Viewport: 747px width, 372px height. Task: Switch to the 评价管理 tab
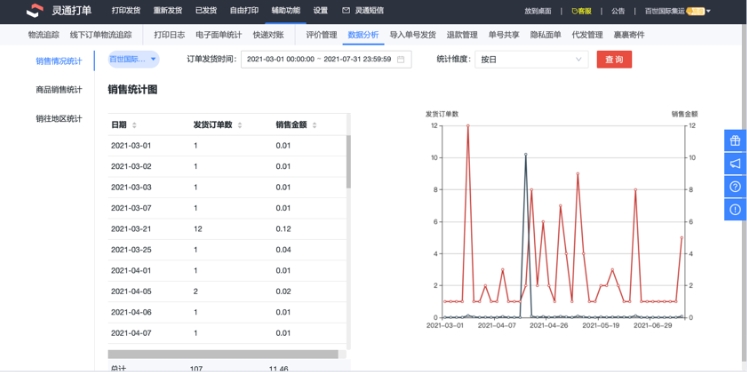pos(321,35)
